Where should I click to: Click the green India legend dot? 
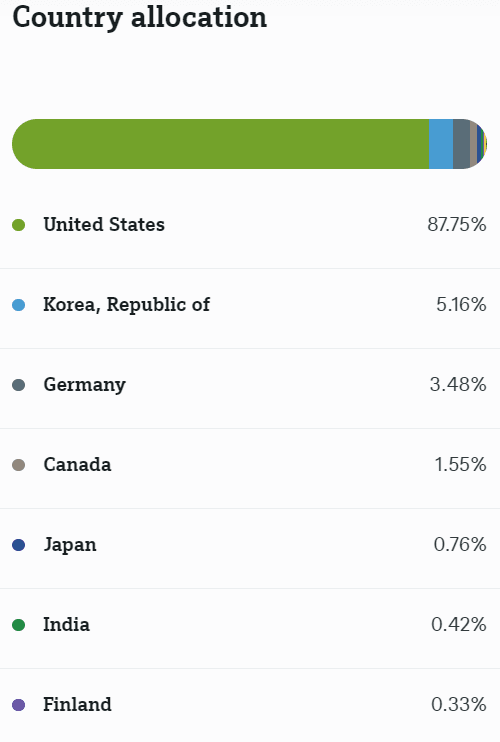point(18,625)
